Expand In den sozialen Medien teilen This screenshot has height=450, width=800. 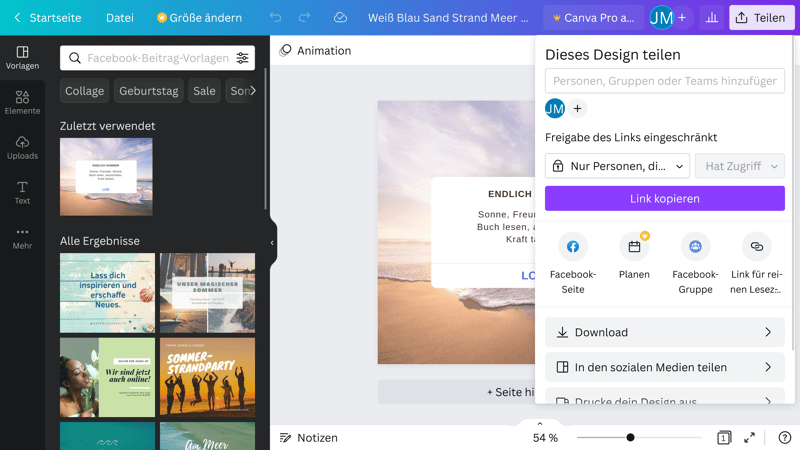pos(664,367)
